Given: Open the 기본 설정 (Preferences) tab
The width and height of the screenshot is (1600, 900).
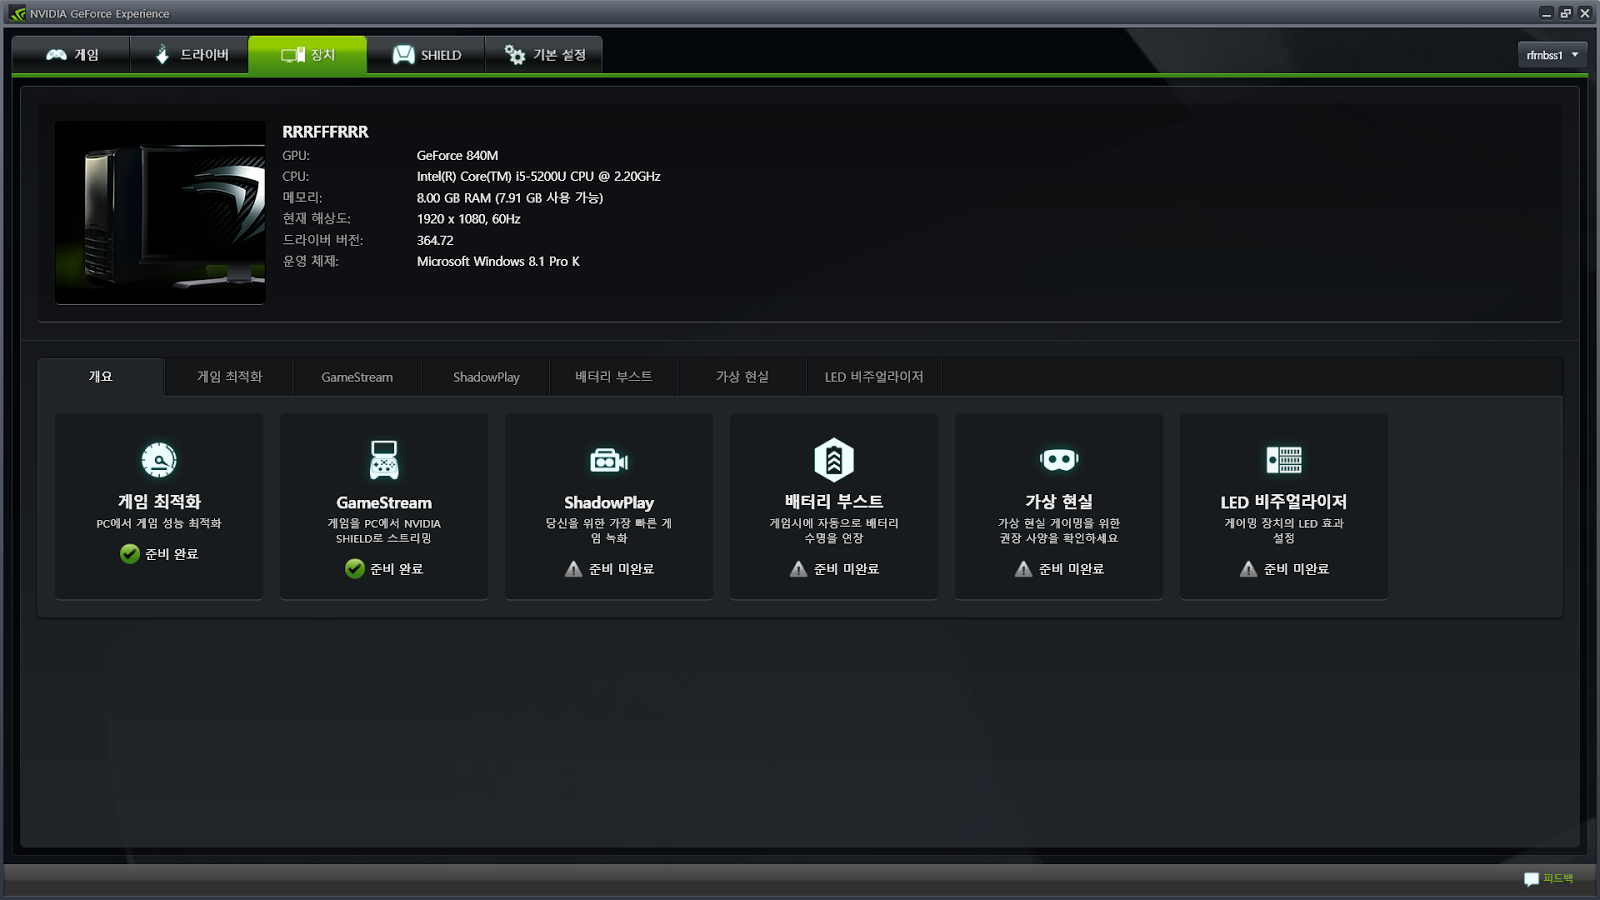Looking at the screenshot, I should [x=544, y=55].
